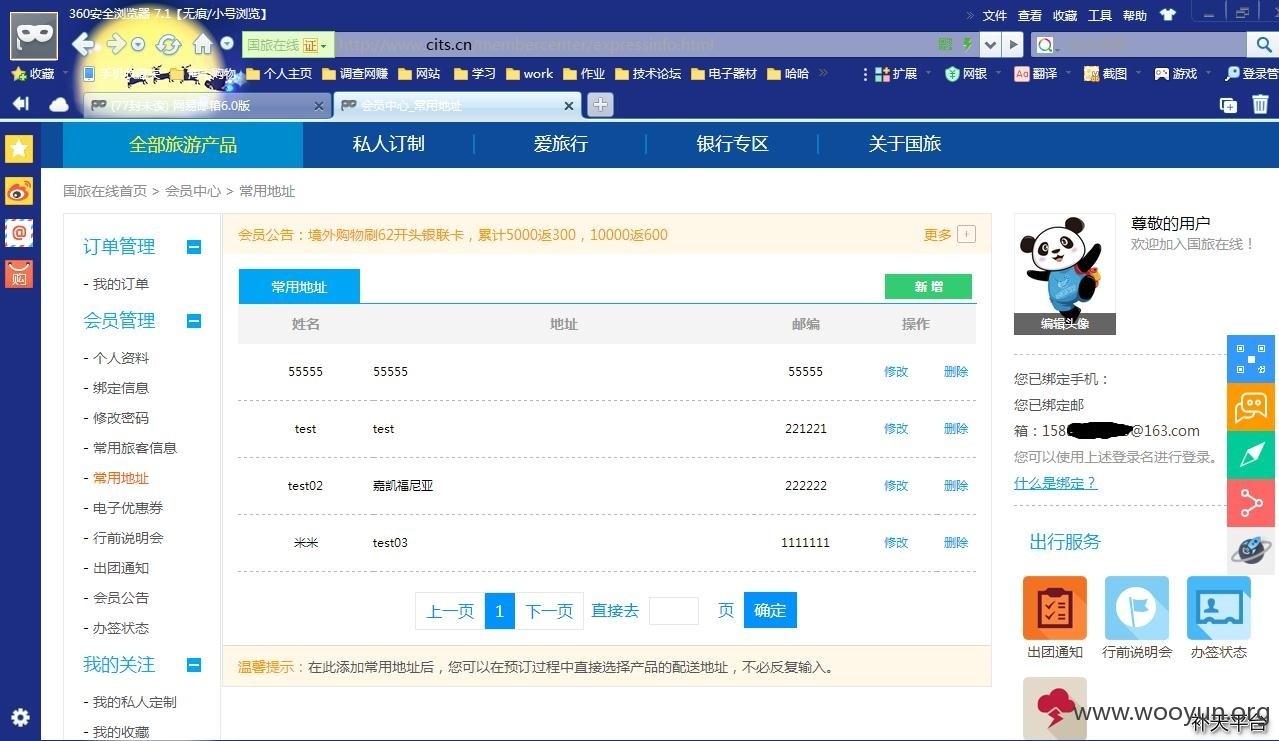Open the 文件 menu
Screen dimensions: 1279x741
point(995,15)
